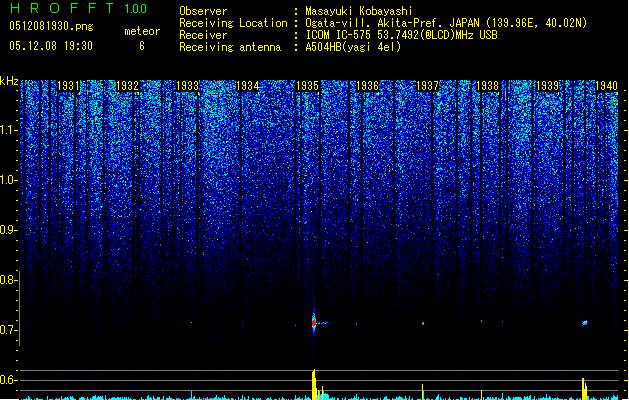Click the 1933 time marker

click(188, 86)
